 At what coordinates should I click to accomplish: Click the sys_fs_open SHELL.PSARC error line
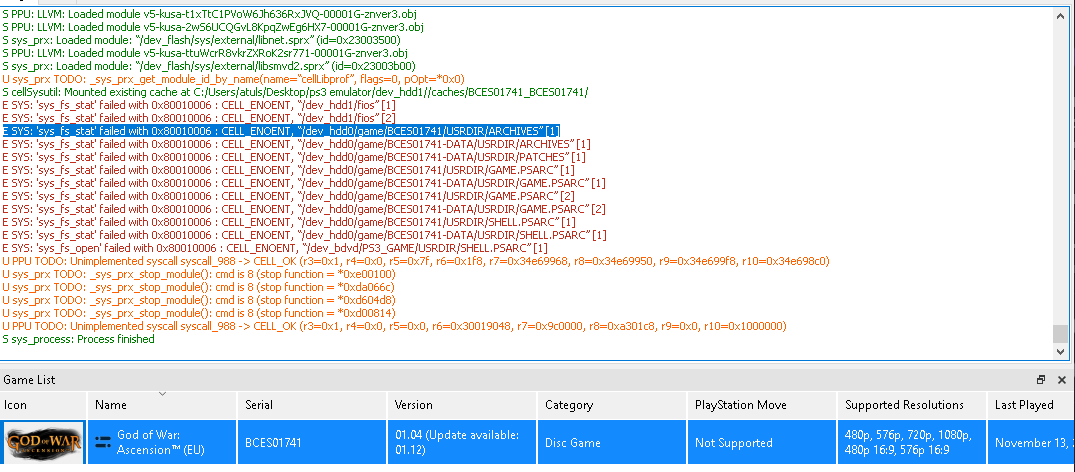[x=275, y=248]
